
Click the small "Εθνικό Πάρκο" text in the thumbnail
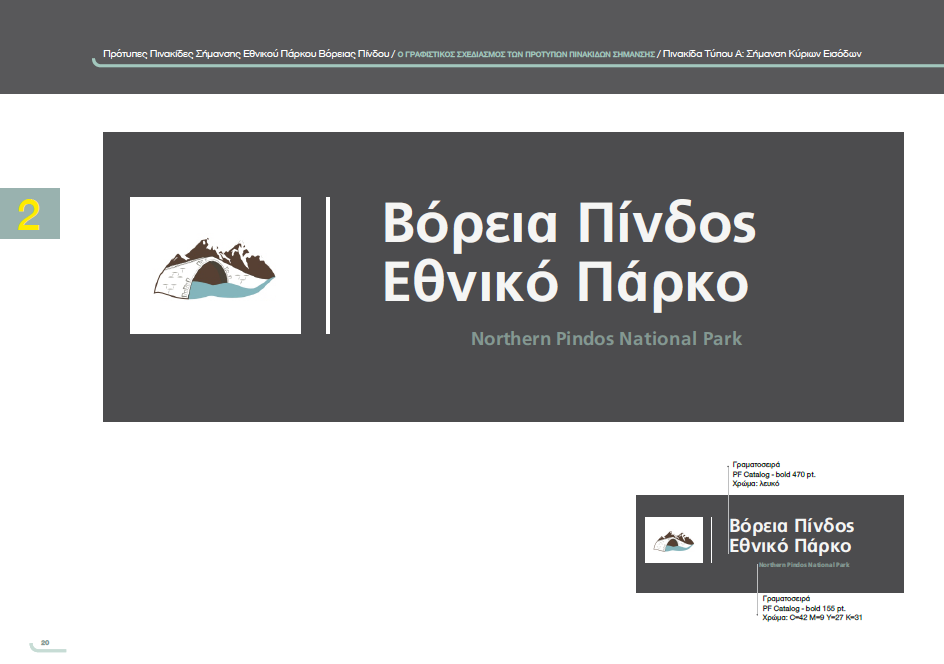click(x=790, y=546)
